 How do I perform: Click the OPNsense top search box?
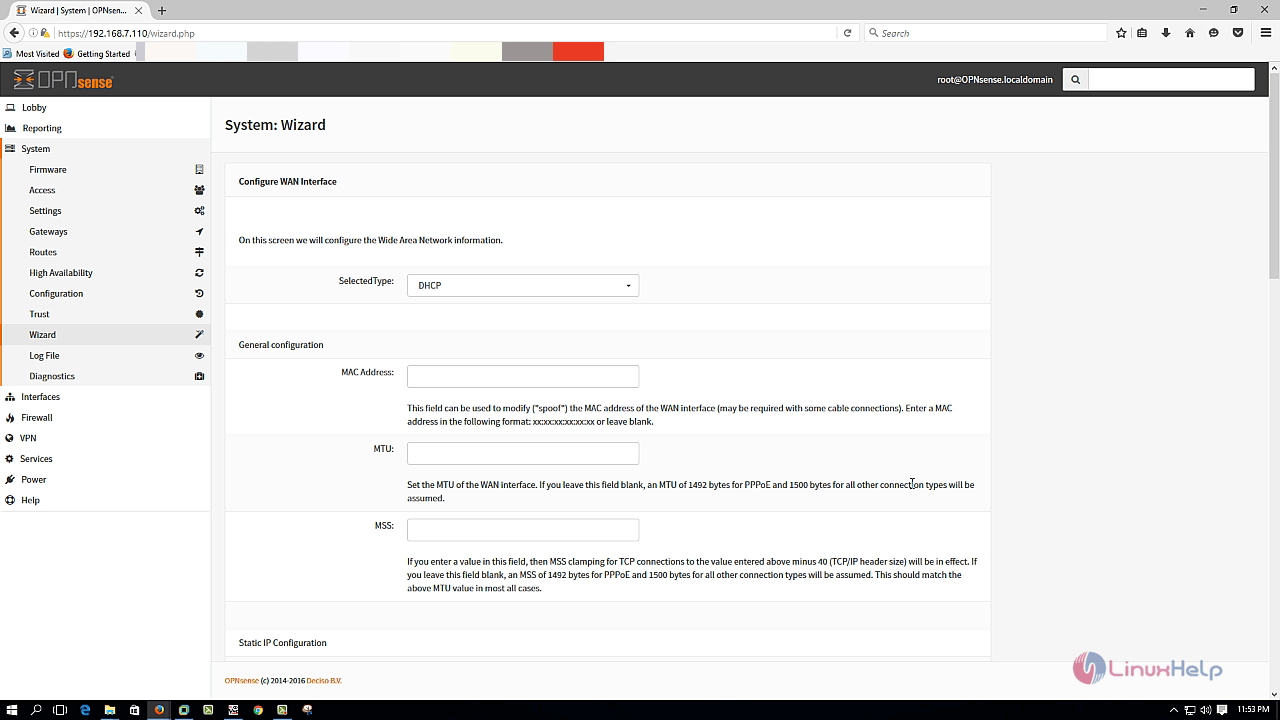(1171, 80)
